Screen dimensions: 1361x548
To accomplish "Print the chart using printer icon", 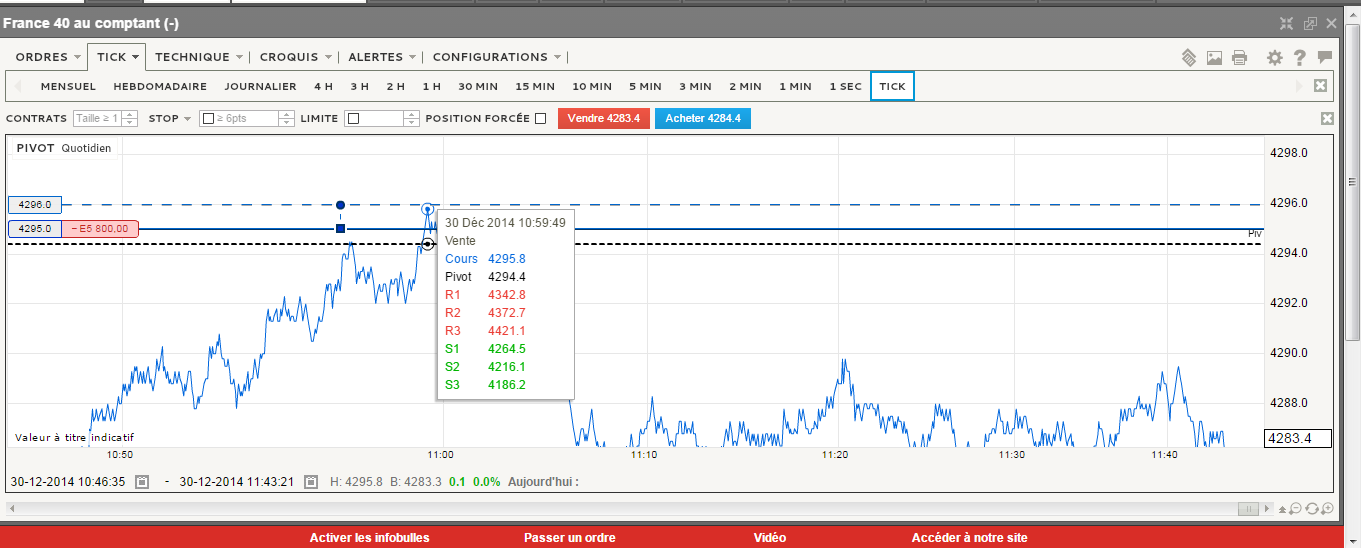I will (x=1240, y=58).
